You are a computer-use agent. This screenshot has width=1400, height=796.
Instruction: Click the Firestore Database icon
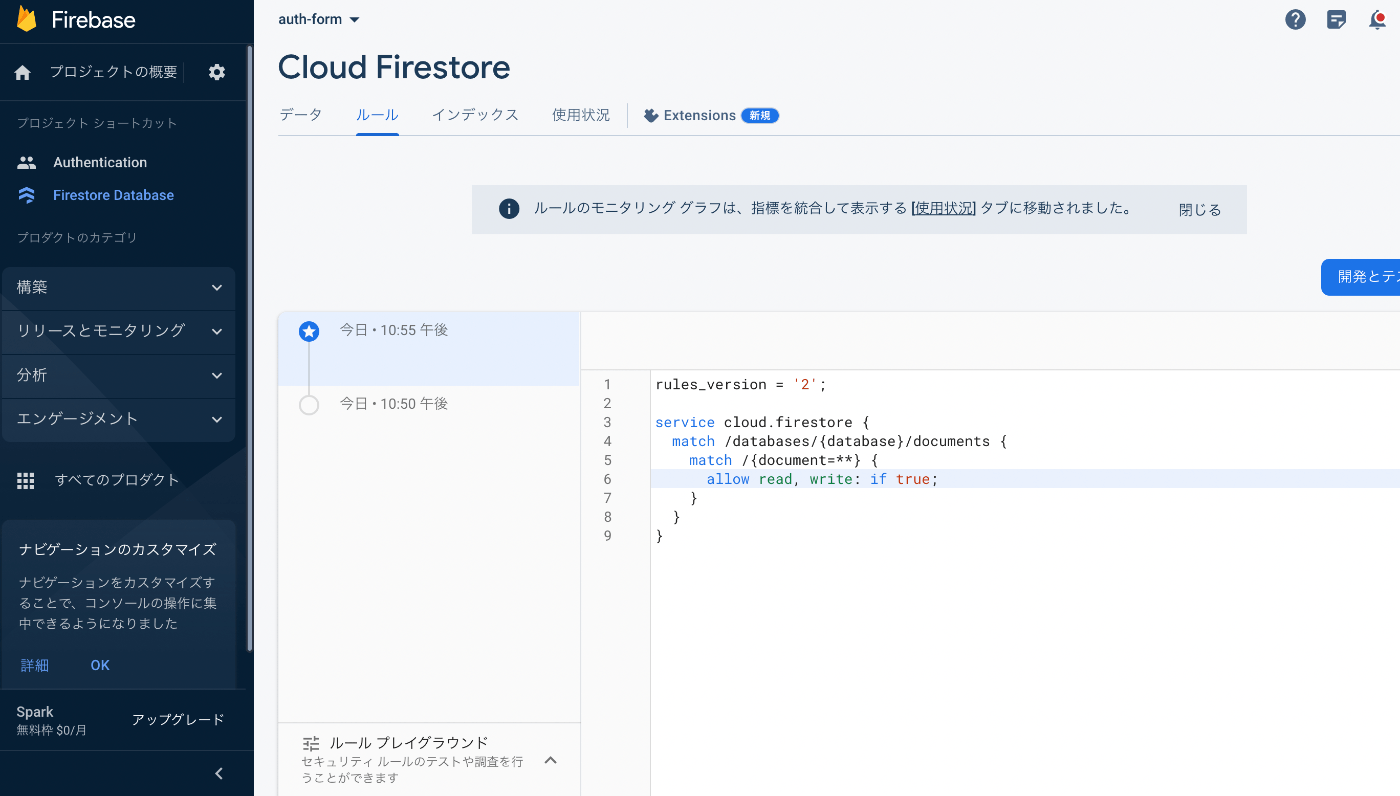27,195
